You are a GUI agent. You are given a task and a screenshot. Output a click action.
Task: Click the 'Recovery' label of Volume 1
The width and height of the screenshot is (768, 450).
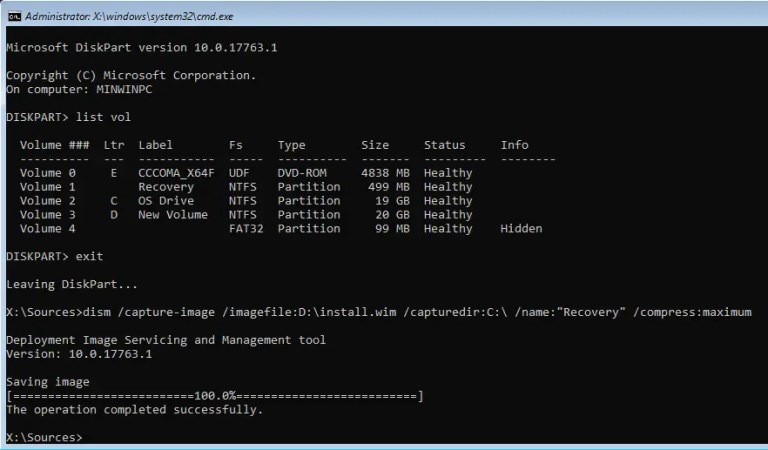point(166,187)
